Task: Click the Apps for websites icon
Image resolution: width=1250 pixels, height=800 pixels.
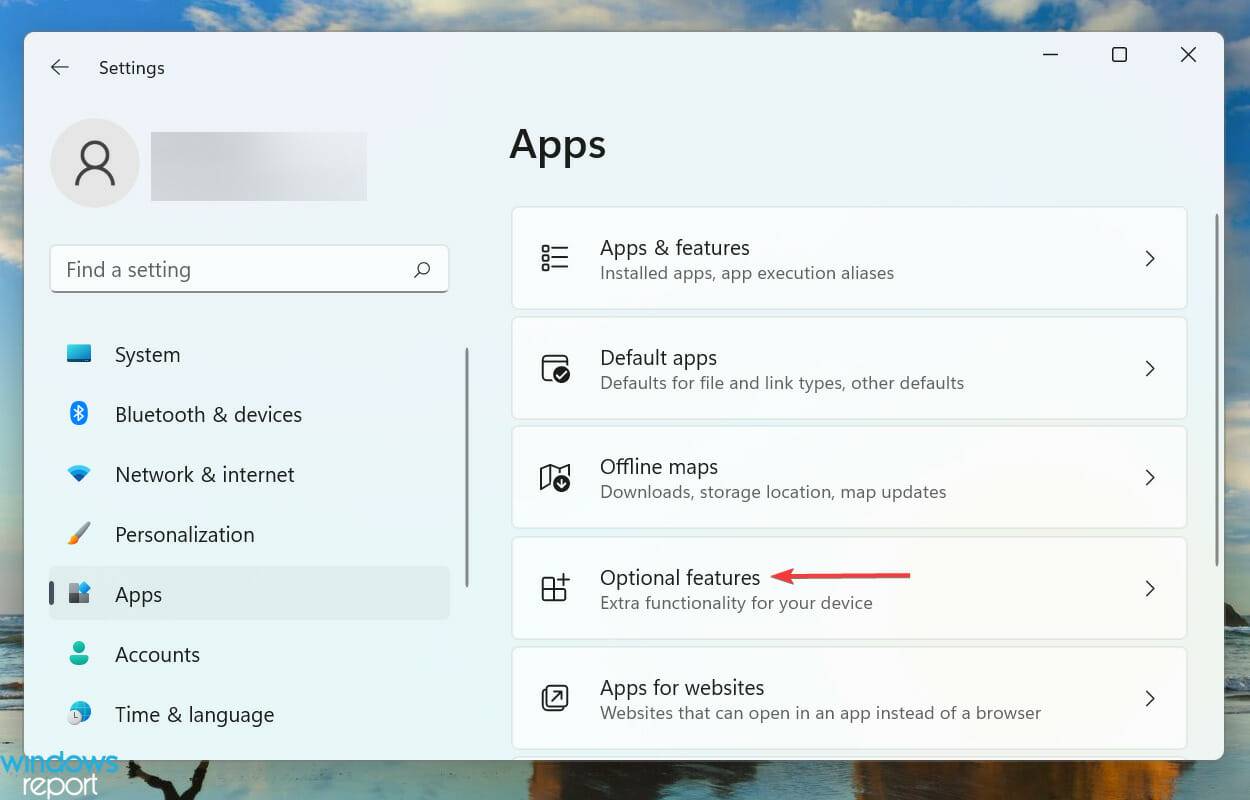Action: tap(556, 698)
